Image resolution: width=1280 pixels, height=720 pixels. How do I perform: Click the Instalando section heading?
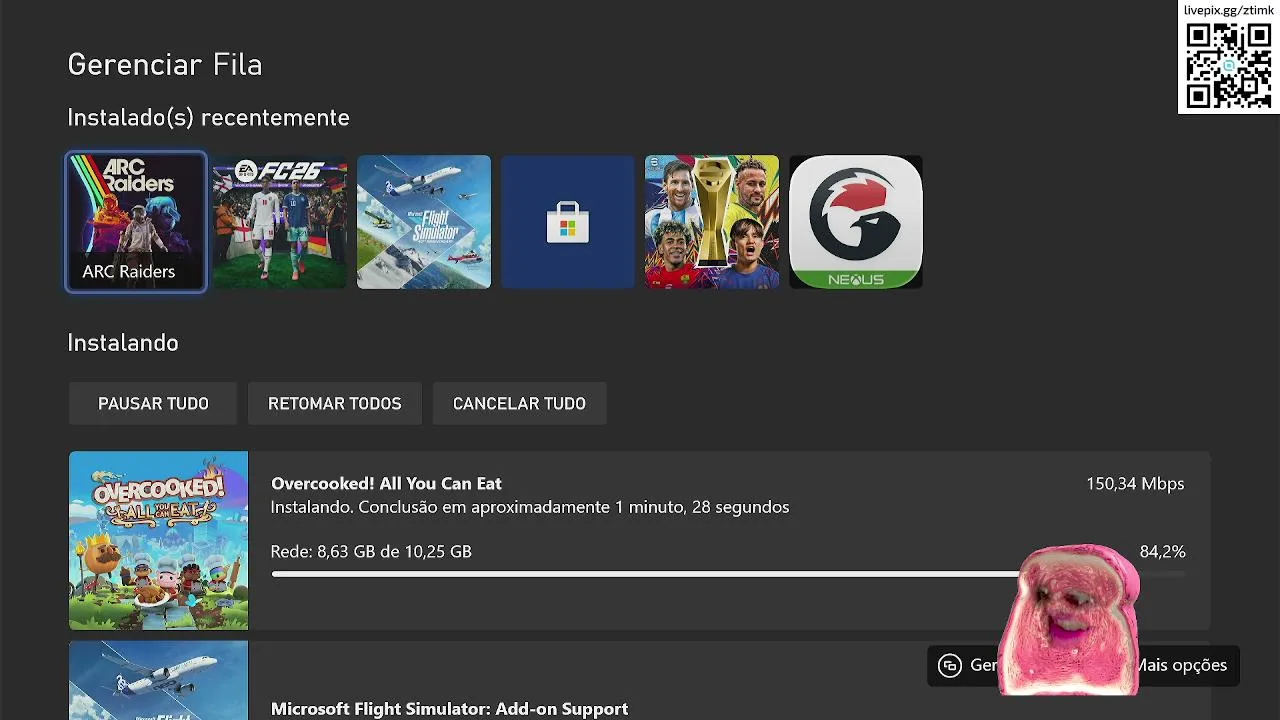[x=123, y=343]
